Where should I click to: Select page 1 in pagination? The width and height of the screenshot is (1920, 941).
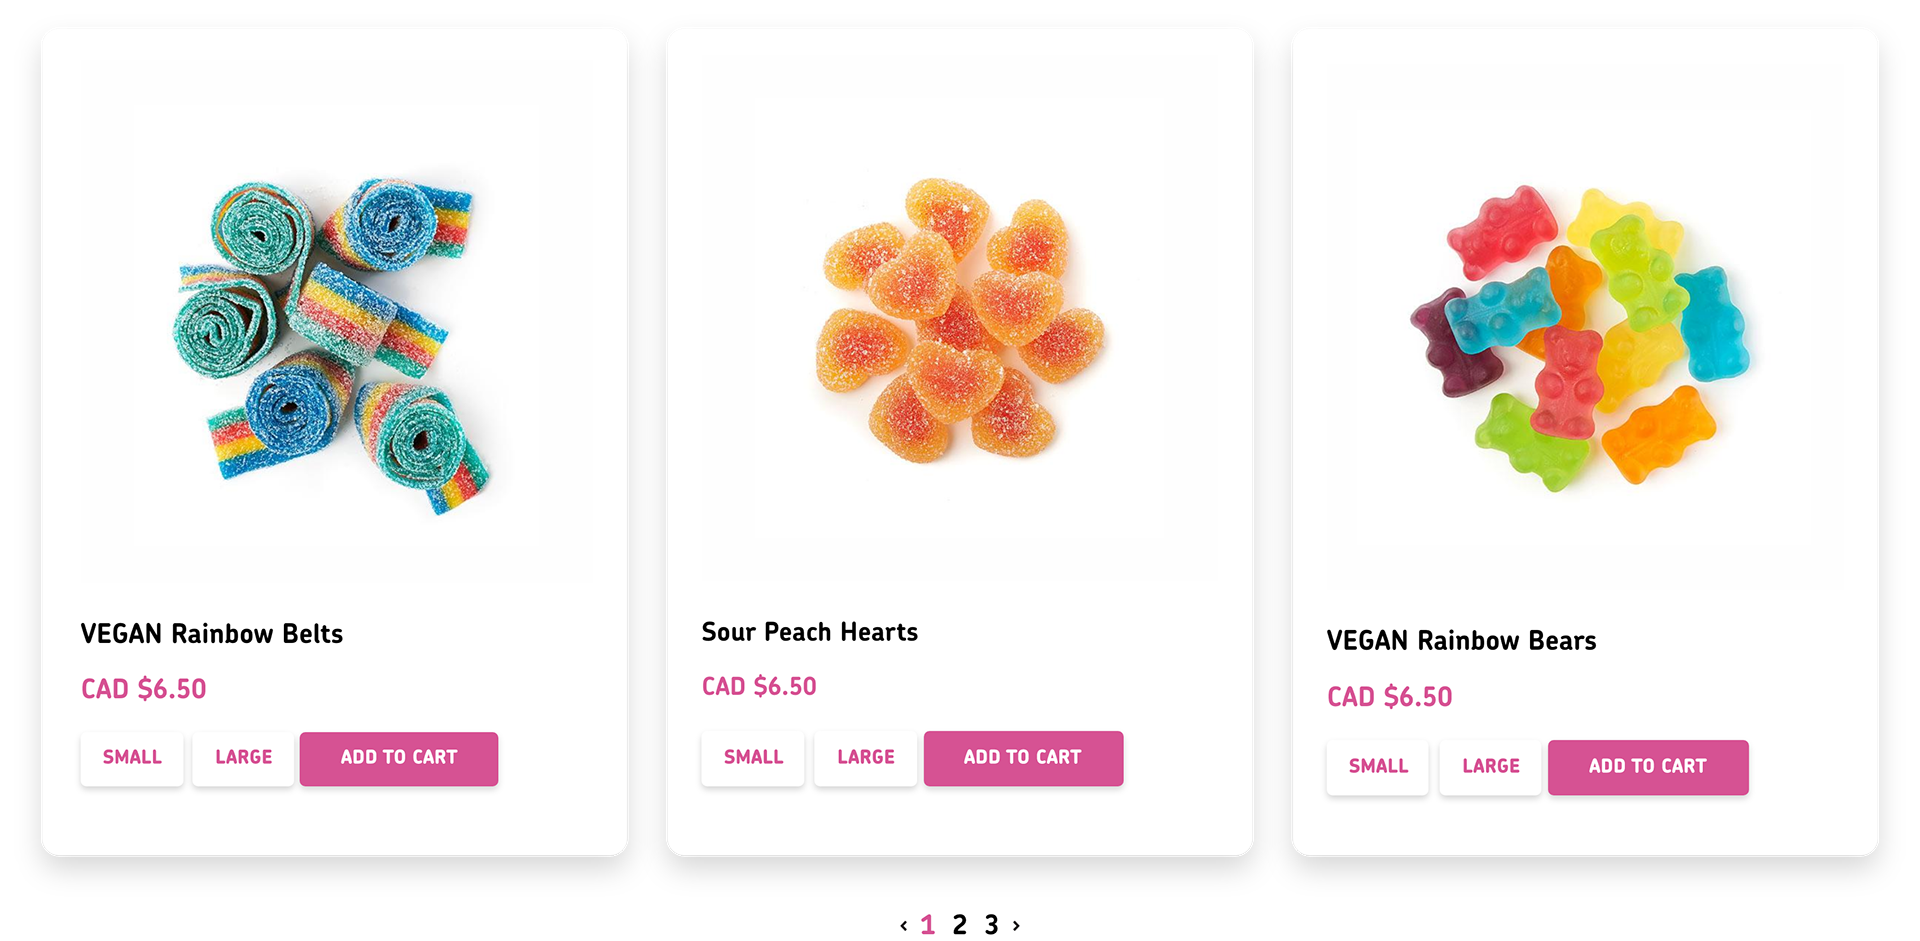tap(928, 925)
